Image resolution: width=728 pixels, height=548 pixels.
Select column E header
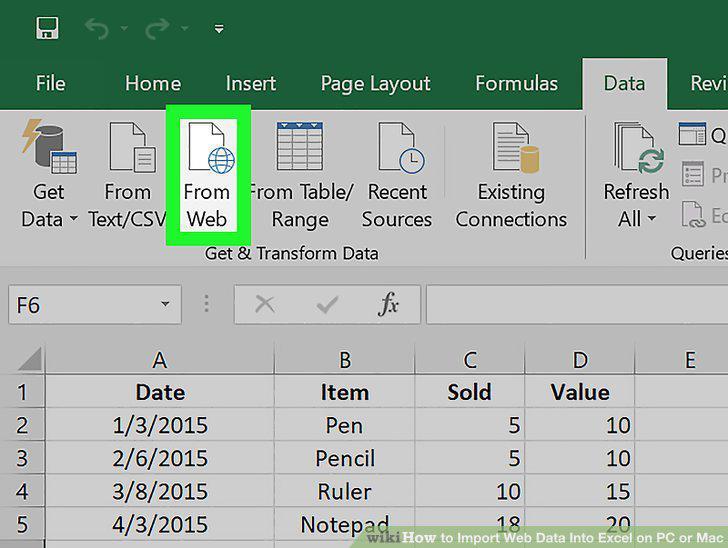(682, 359)
